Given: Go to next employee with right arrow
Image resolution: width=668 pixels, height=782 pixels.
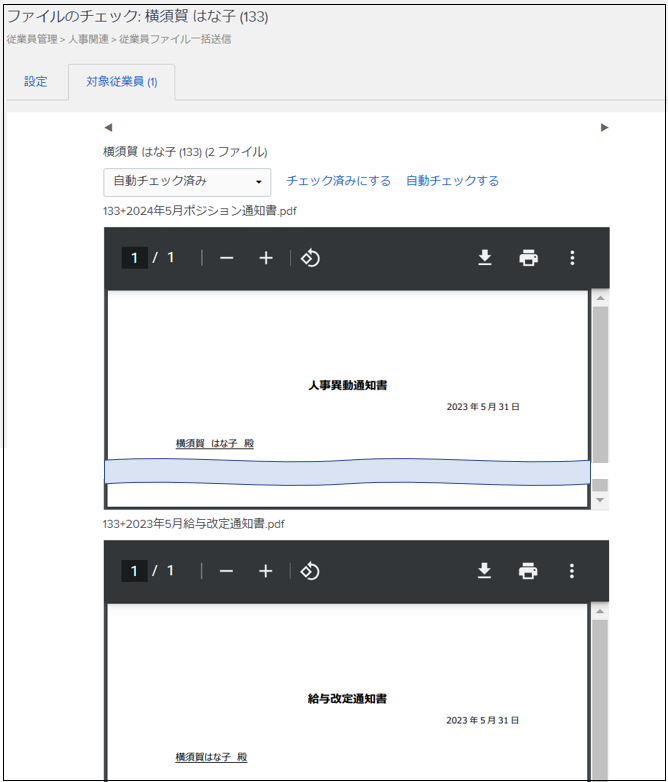Looking at the screenshot, I should coord(604,128).
